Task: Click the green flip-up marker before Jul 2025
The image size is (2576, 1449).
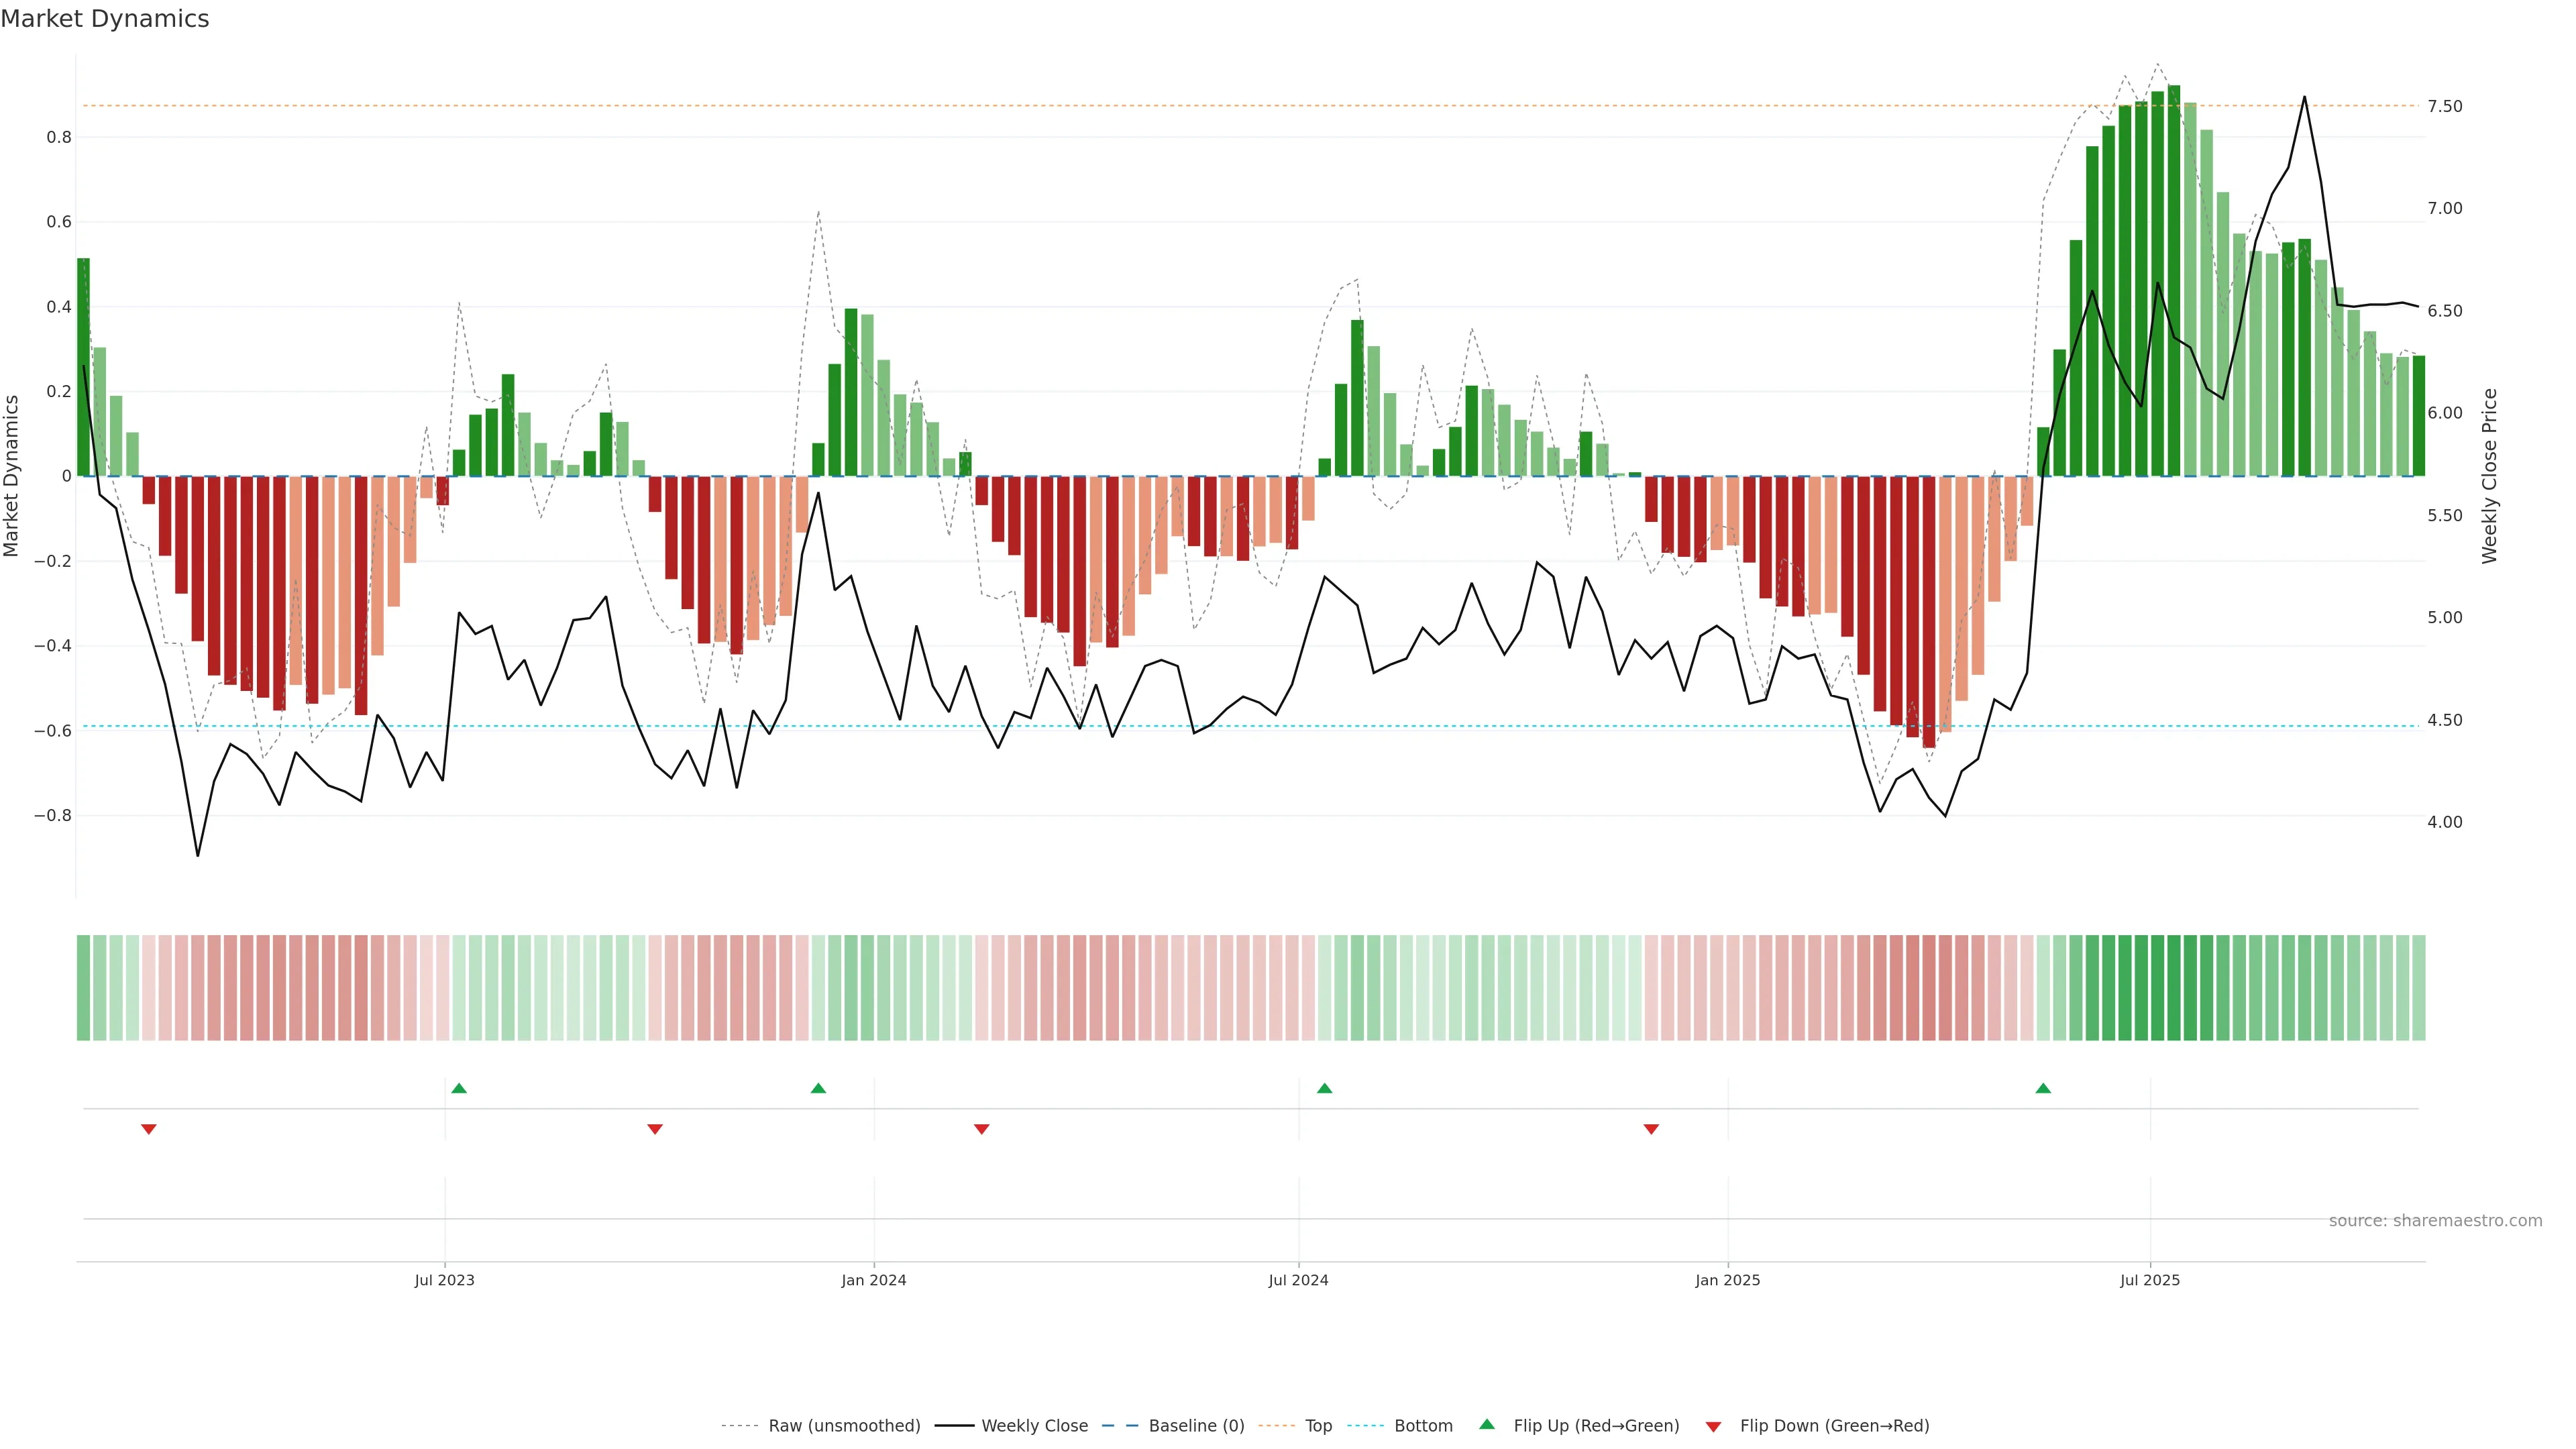Action: pyautogui.click(x=2043, y=1088)
